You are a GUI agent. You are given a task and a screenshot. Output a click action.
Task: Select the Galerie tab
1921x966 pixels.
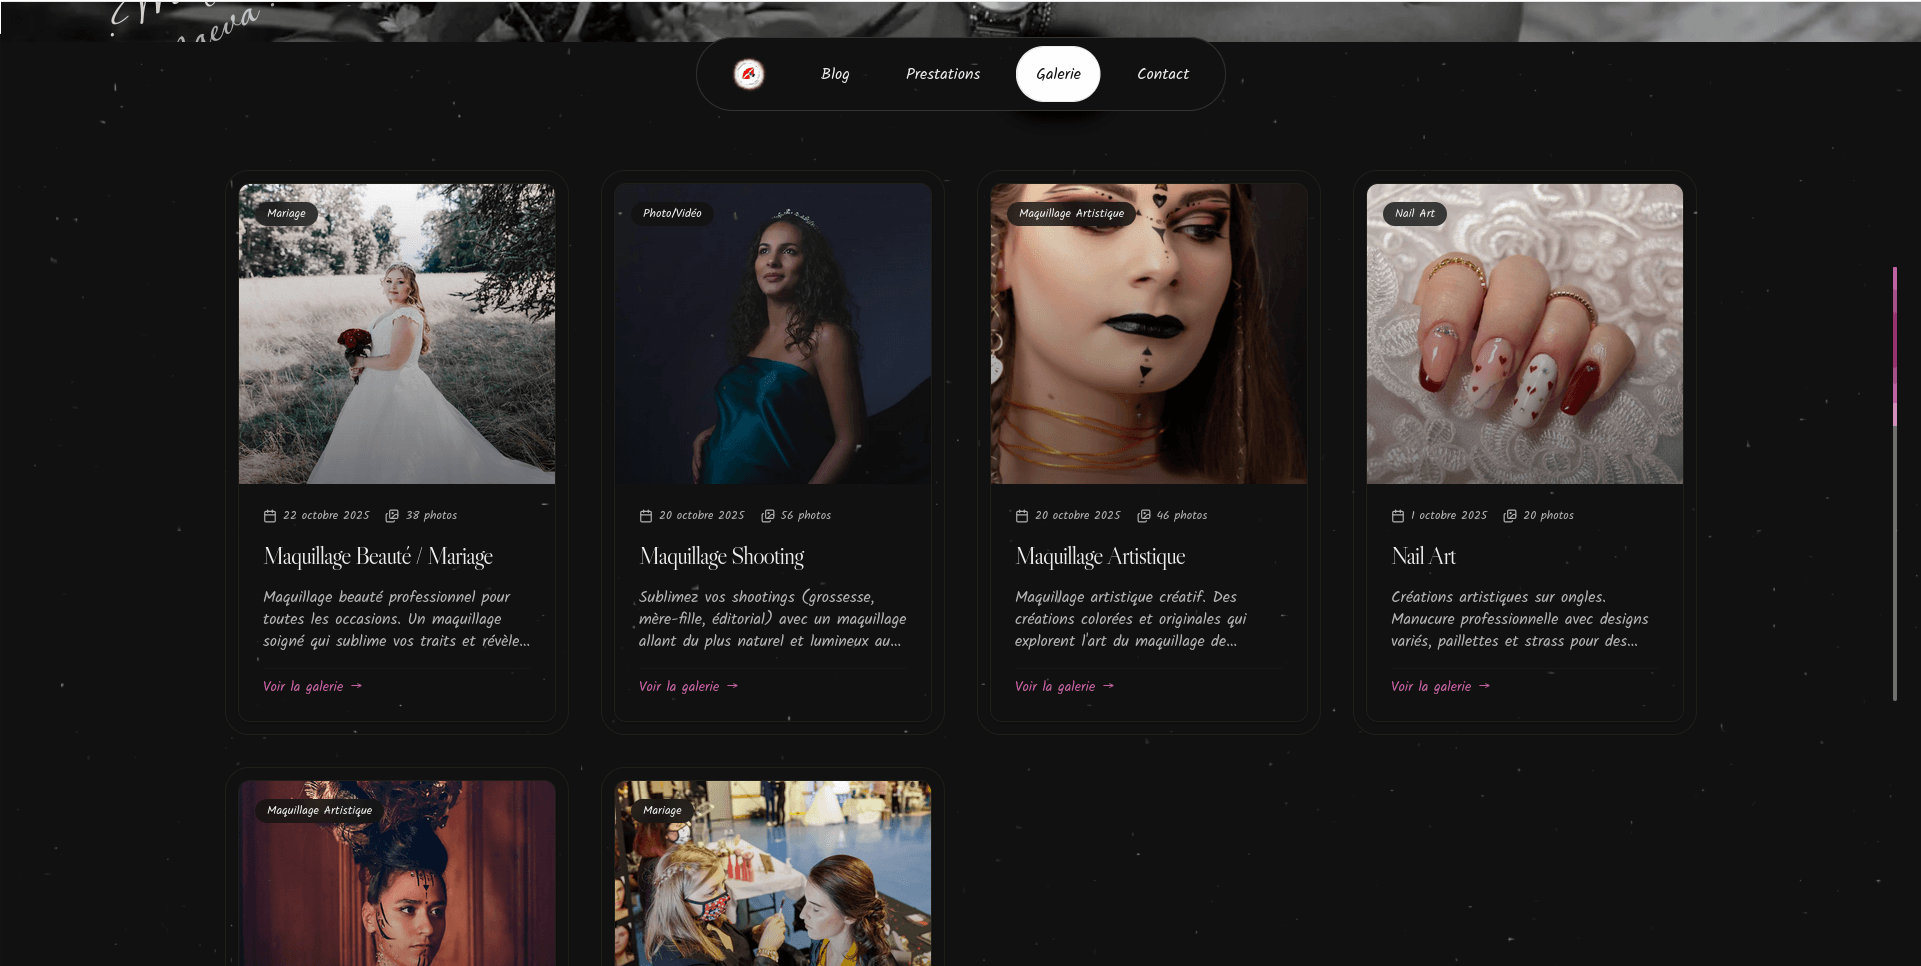[1058, 74]
